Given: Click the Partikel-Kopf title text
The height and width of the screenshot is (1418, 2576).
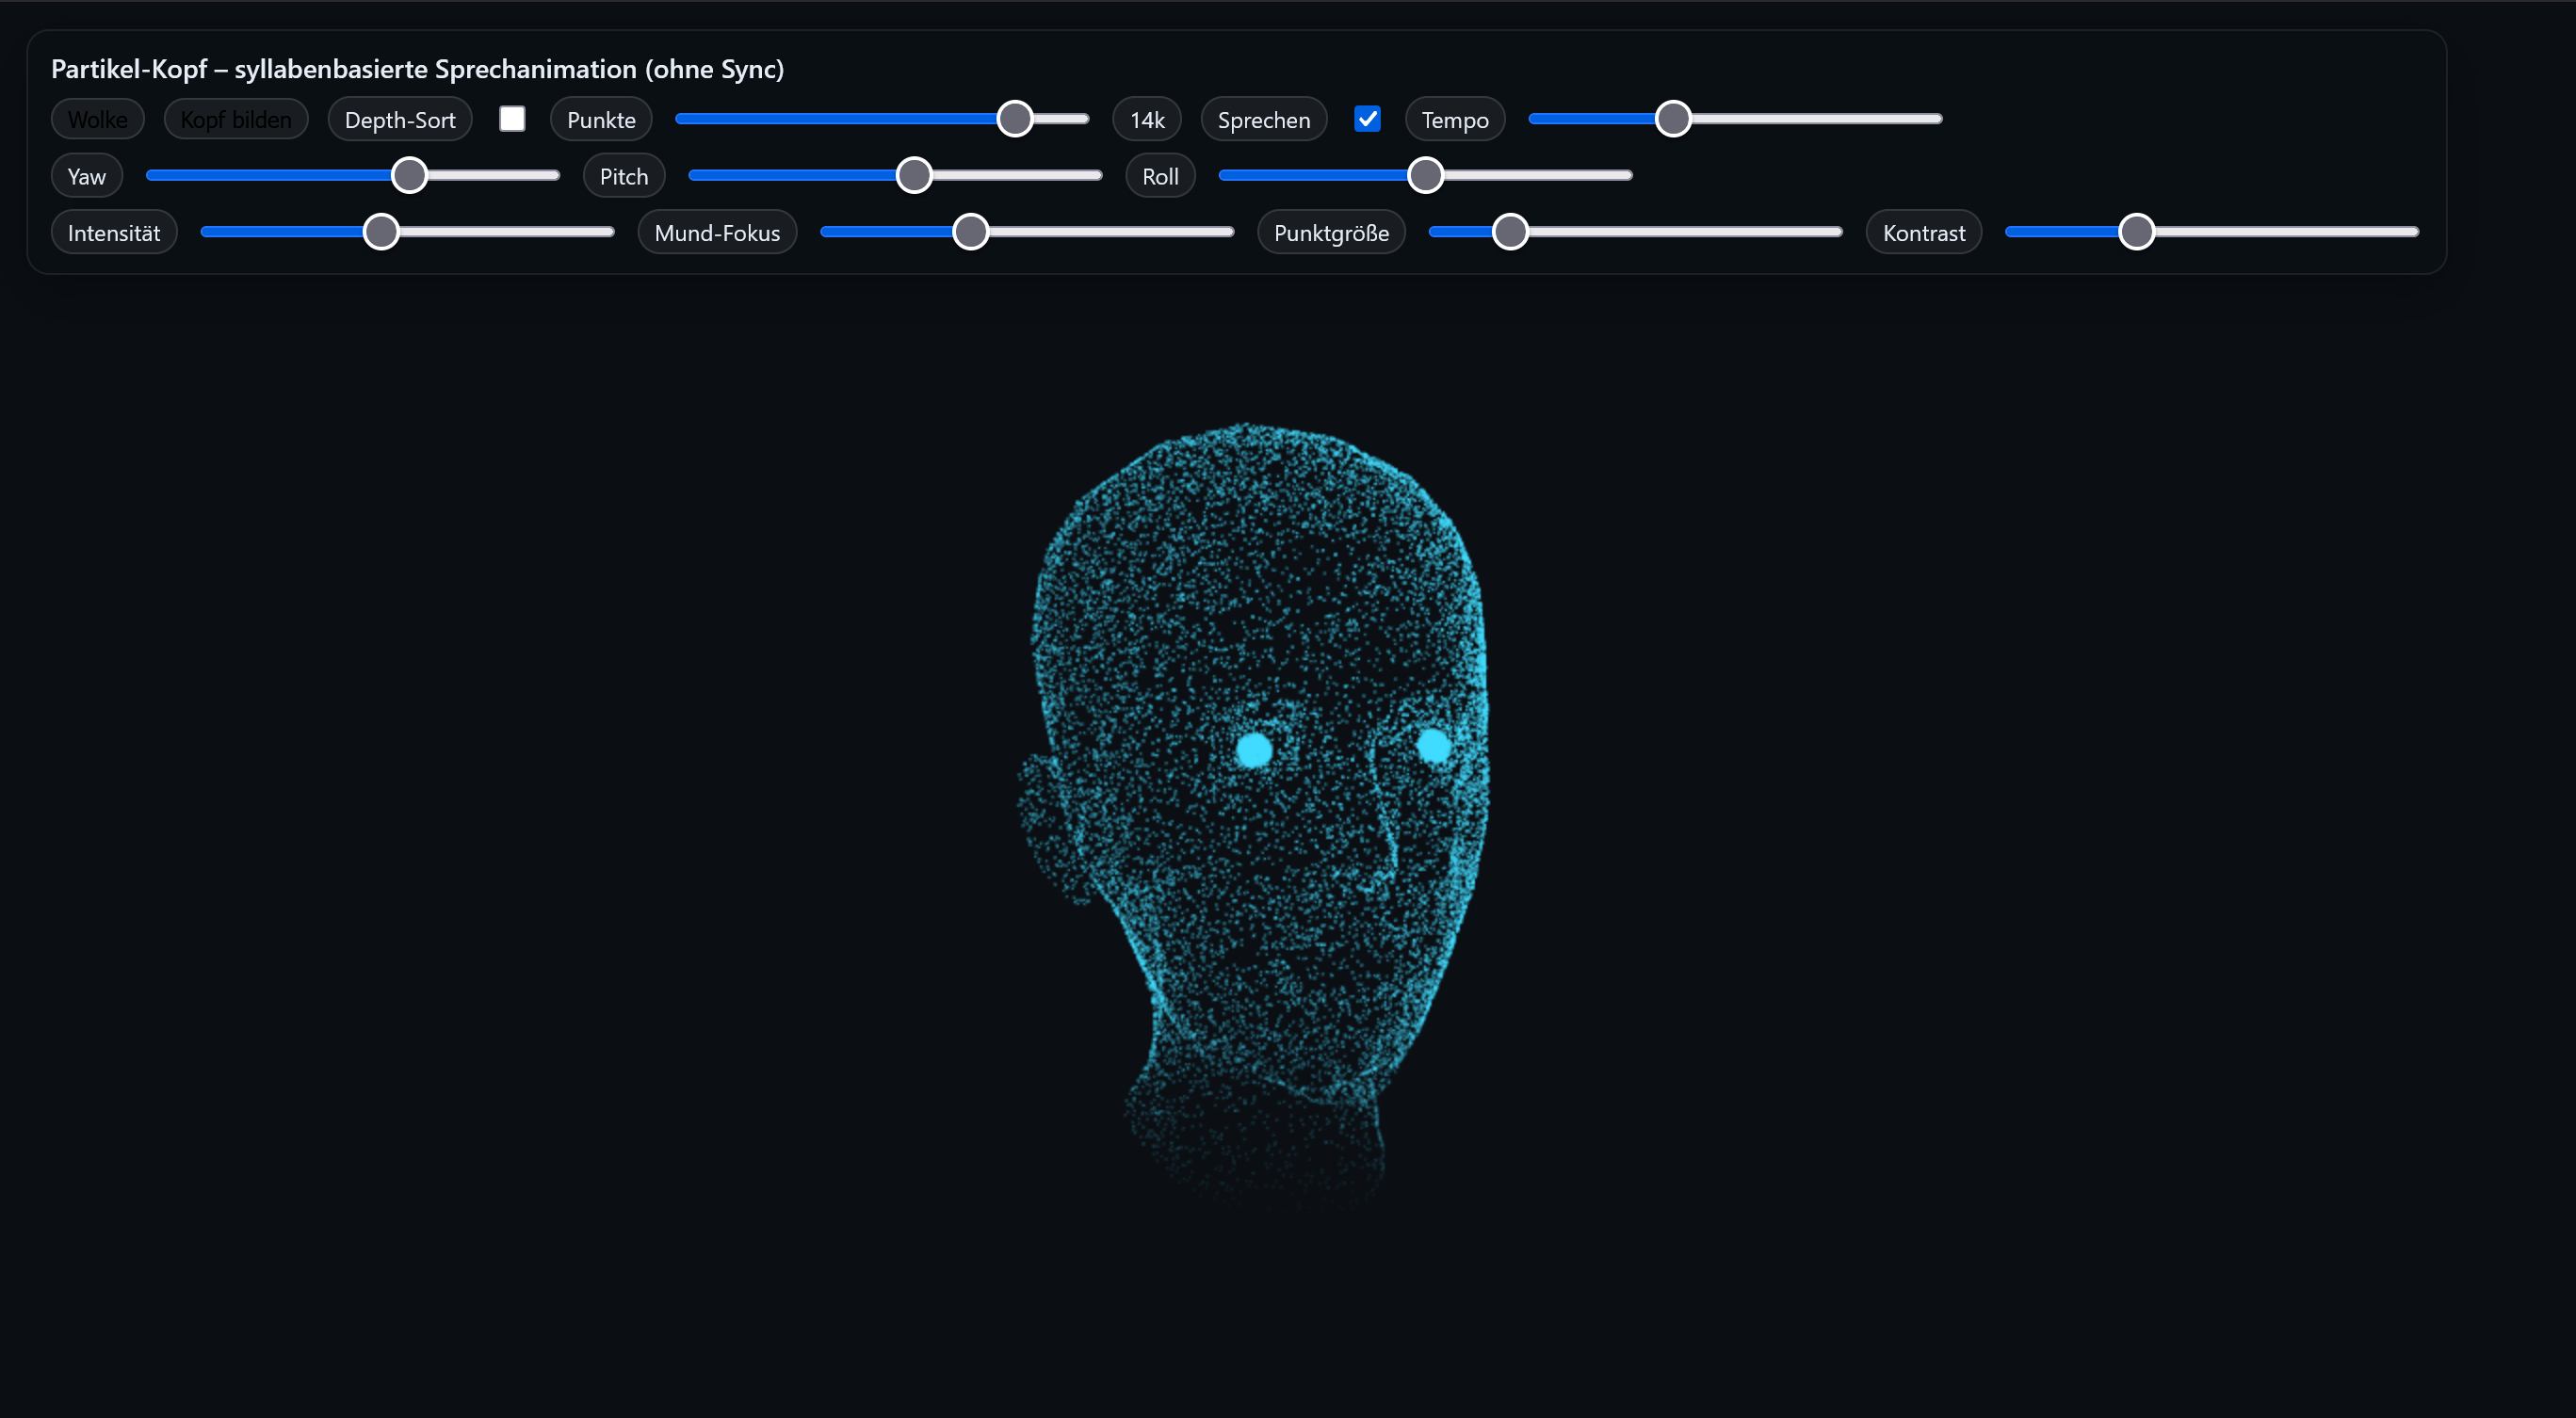Looking at the screenshot, I should coord(417,69).
